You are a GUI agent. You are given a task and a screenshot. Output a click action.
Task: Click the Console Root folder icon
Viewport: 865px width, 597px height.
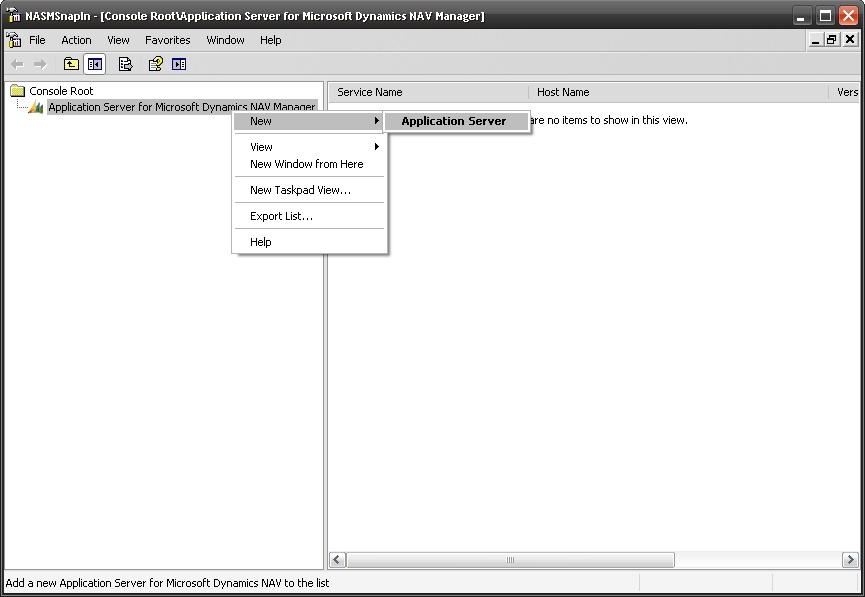pyautogui.click(x=18, y=90)
